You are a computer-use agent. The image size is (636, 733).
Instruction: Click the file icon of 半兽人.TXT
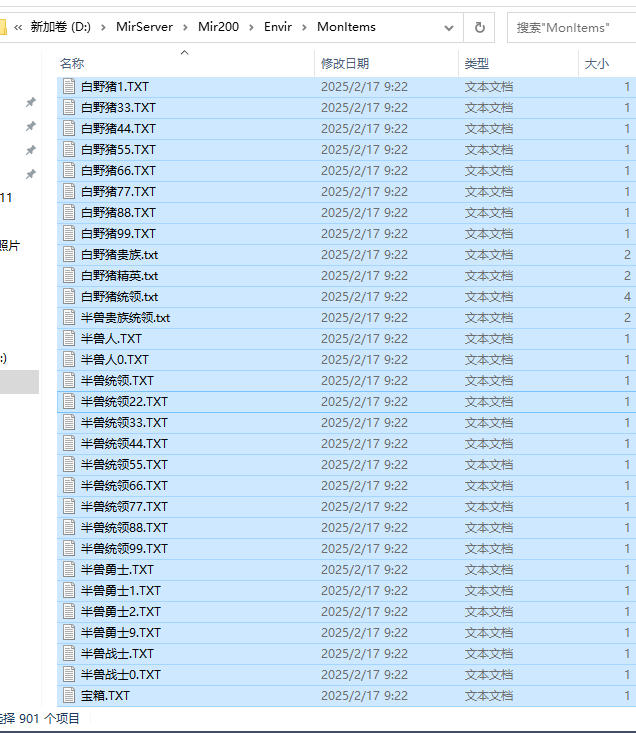tap(69, 338)
